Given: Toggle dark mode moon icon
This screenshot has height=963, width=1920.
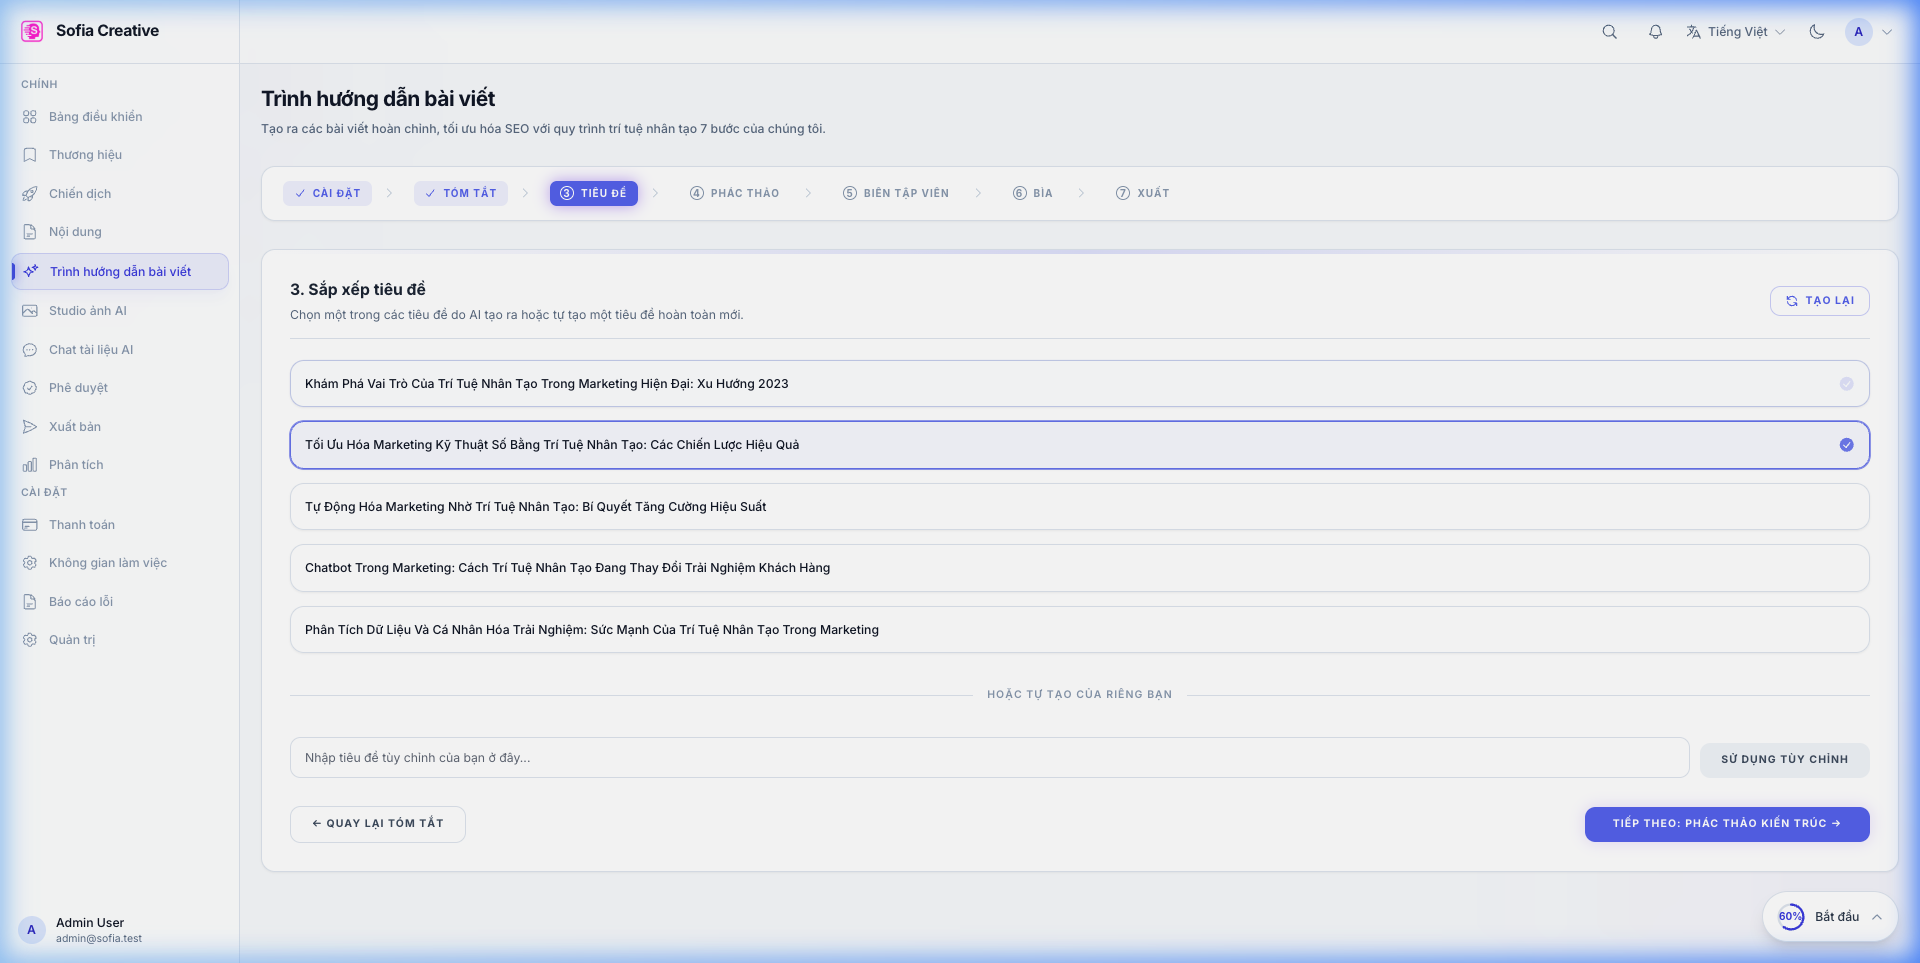Looking at the screenshot, I should click(1816, 32).
